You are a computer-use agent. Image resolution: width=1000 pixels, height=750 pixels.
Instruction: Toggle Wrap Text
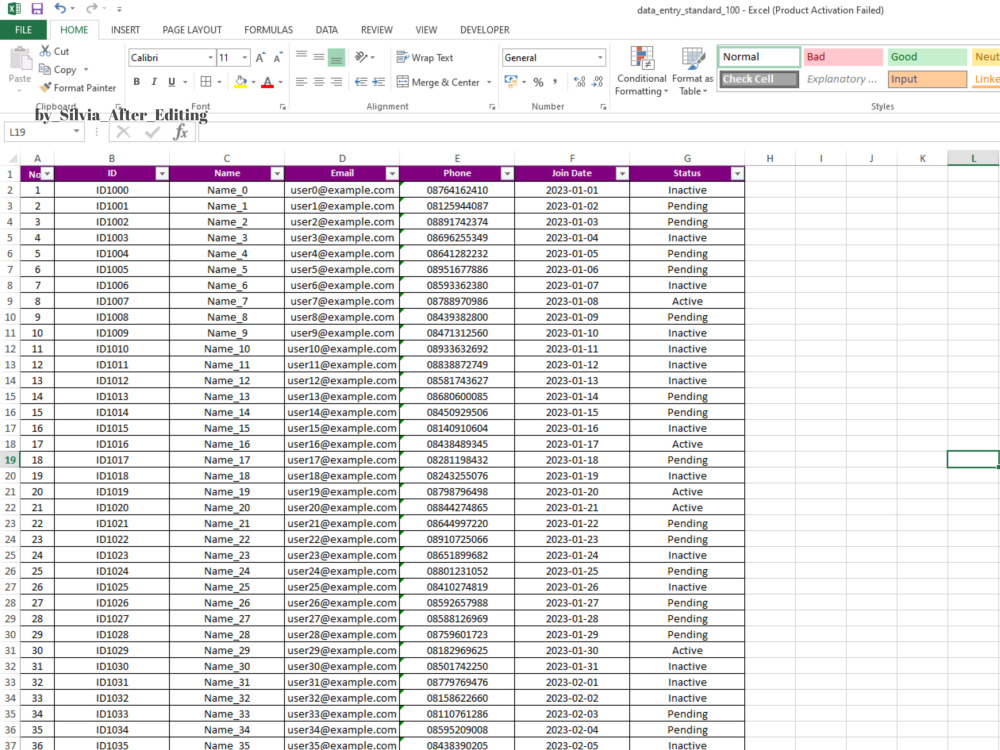pos(425,57)
